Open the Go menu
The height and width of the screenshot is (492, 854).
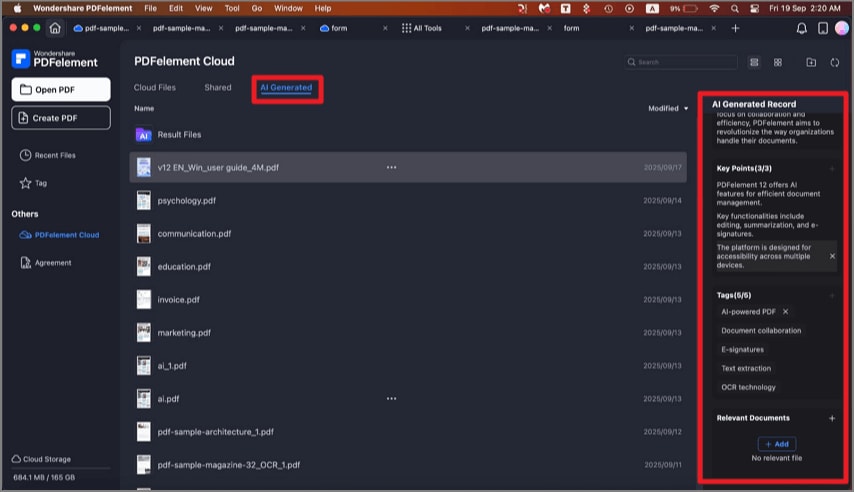[x=257, y=8]
